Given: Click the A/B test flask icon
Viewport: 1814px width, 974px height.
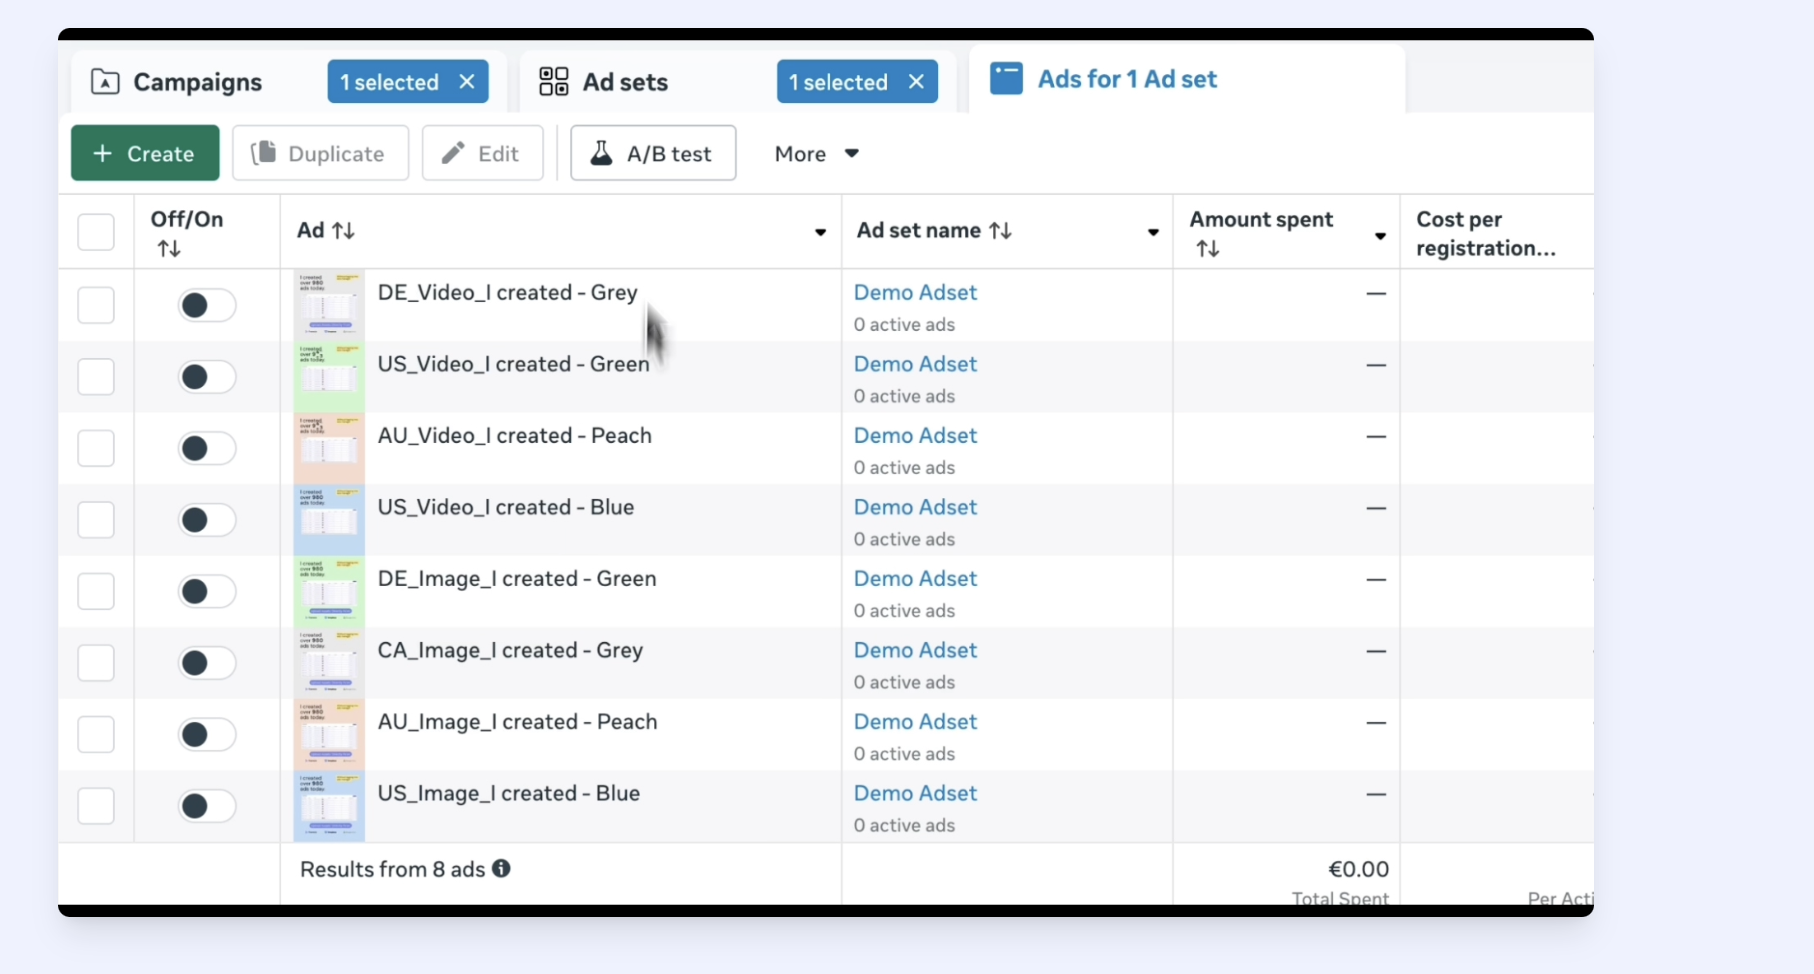Looking at the screenshot, I should pos(601,153).
